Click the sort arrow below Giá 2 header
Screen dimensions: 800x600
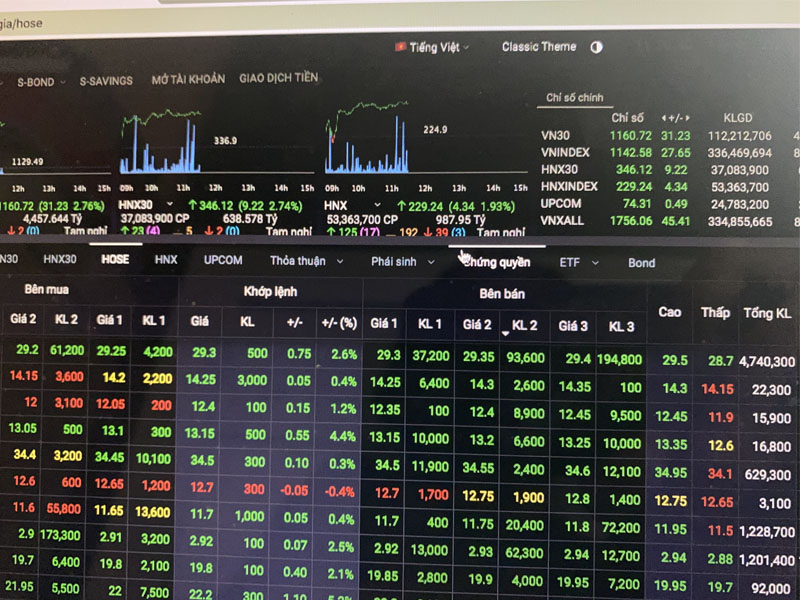tap(505, 334)
